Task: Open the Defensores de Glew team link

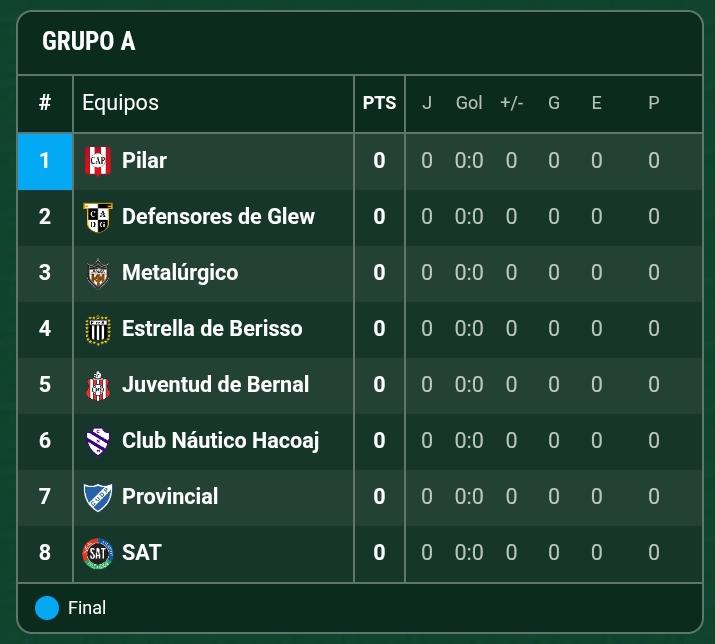Action: pos(218,216)
